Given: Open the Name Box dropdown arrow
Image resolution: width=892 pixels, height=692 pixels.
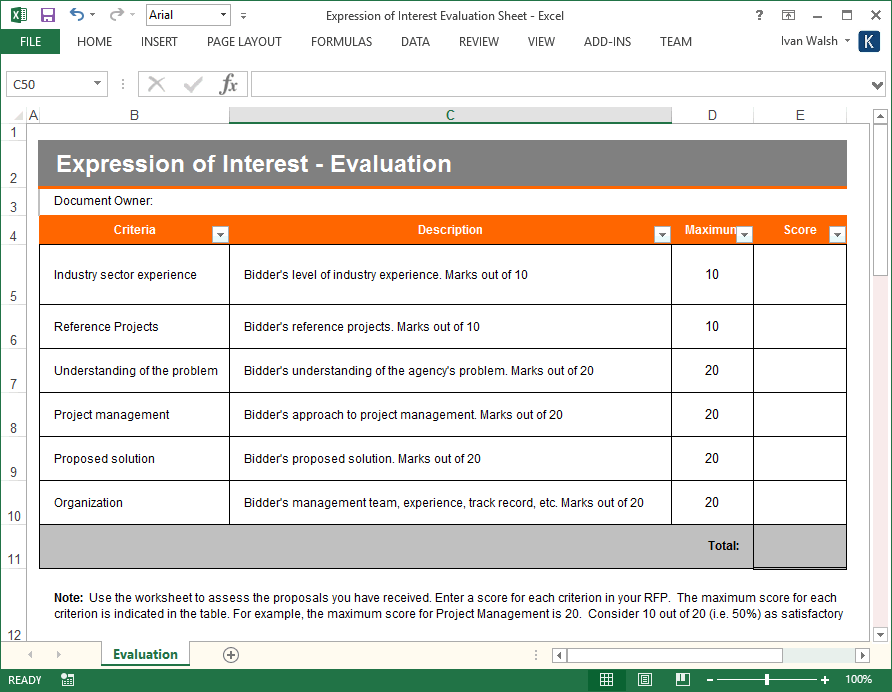Looking at the screenshot, I should (x=97, y=84).
